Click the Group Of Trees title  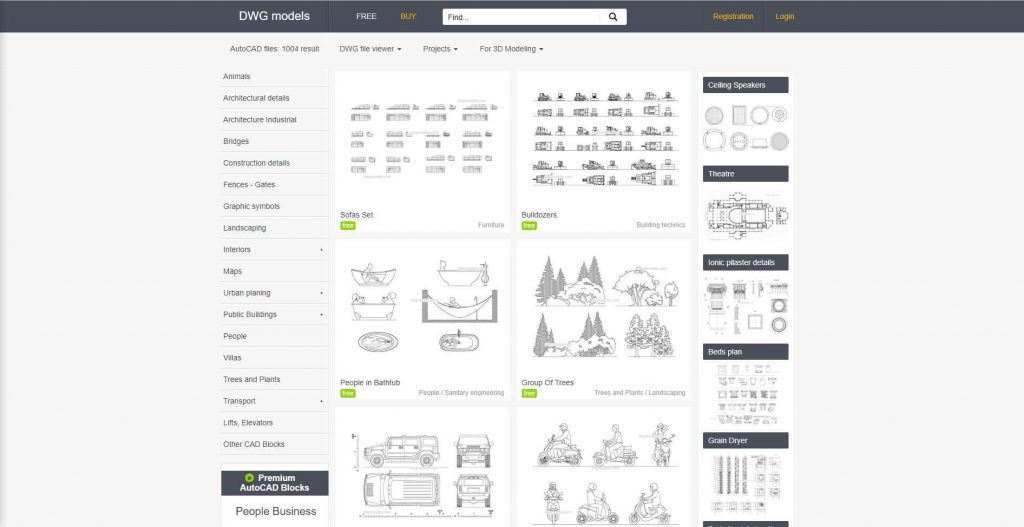pos(547,383)
